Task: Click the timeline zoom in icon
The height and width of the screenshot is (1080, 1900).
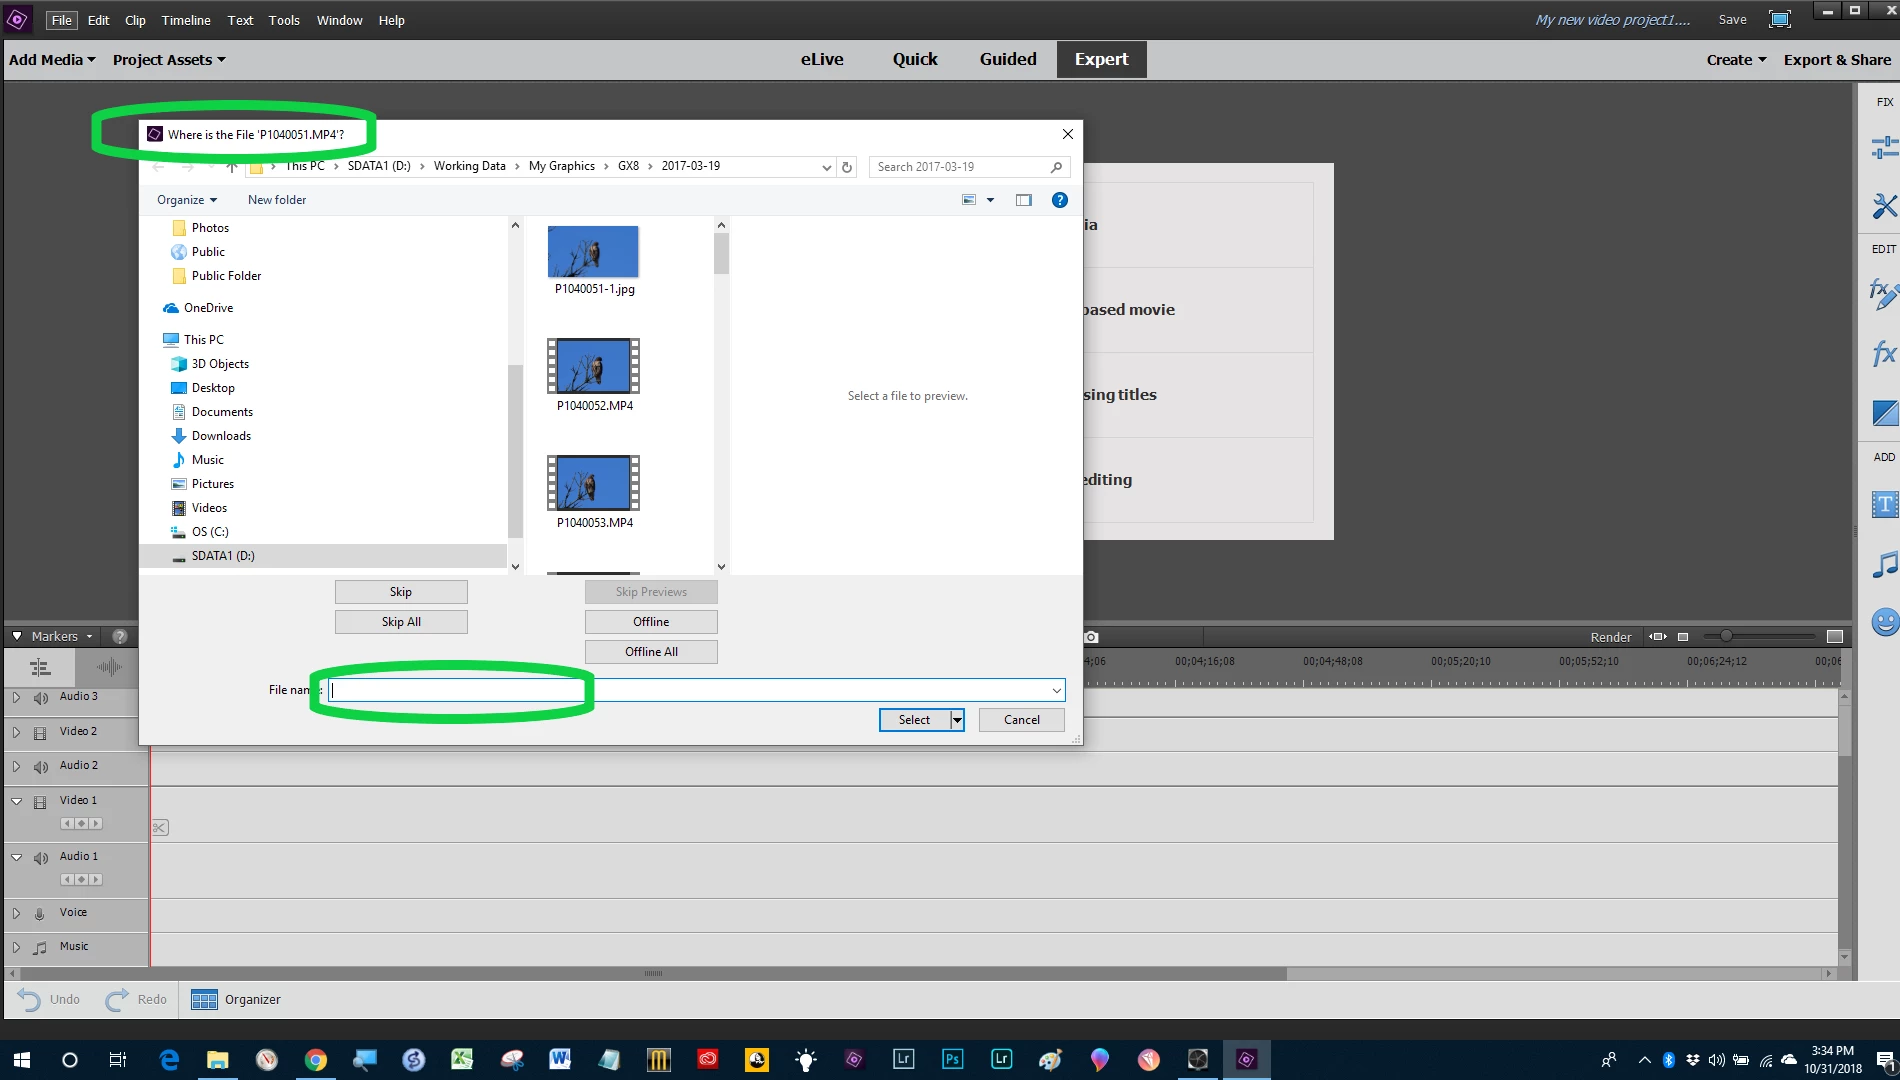Action: coord(1834,637)
